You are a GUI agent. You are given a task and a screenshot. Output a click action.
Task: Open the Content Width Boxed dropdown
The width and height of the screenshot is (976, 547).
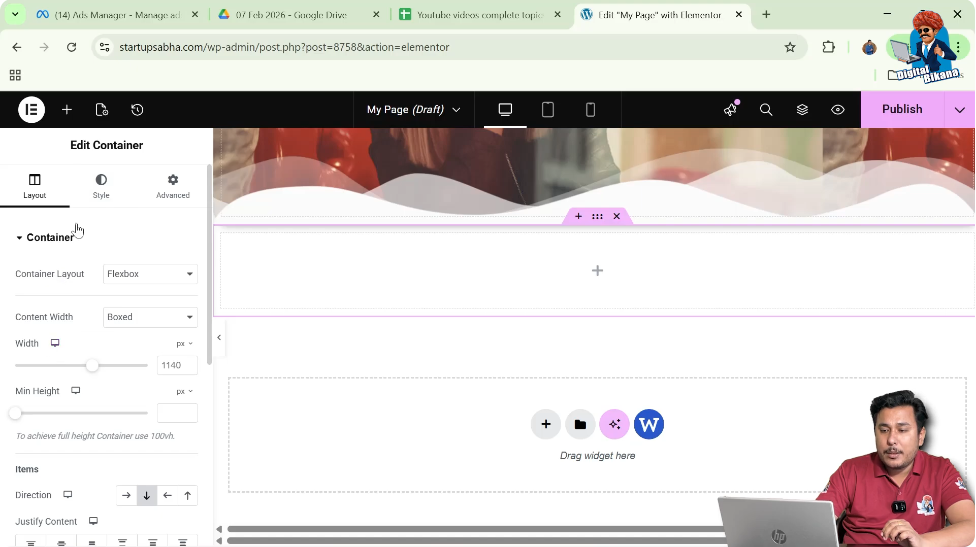[x=150, y=317]
